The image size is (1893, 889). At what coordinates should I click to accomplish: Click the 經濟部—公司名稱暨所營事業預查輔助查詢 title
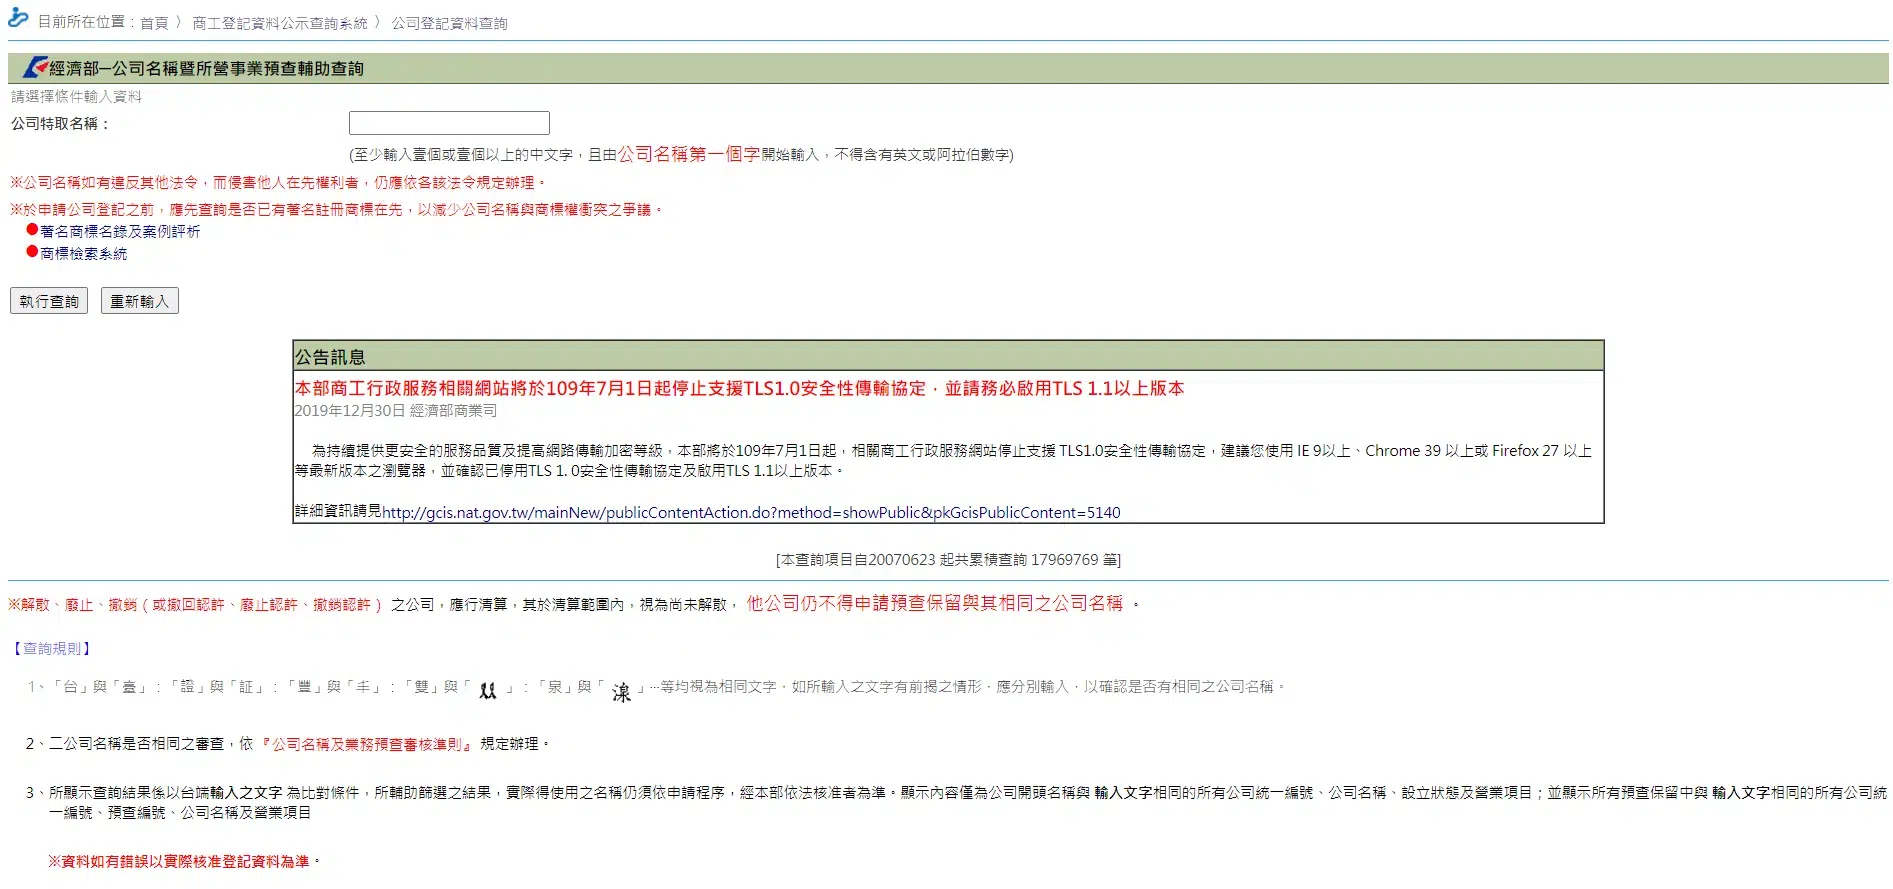point(207,68)
